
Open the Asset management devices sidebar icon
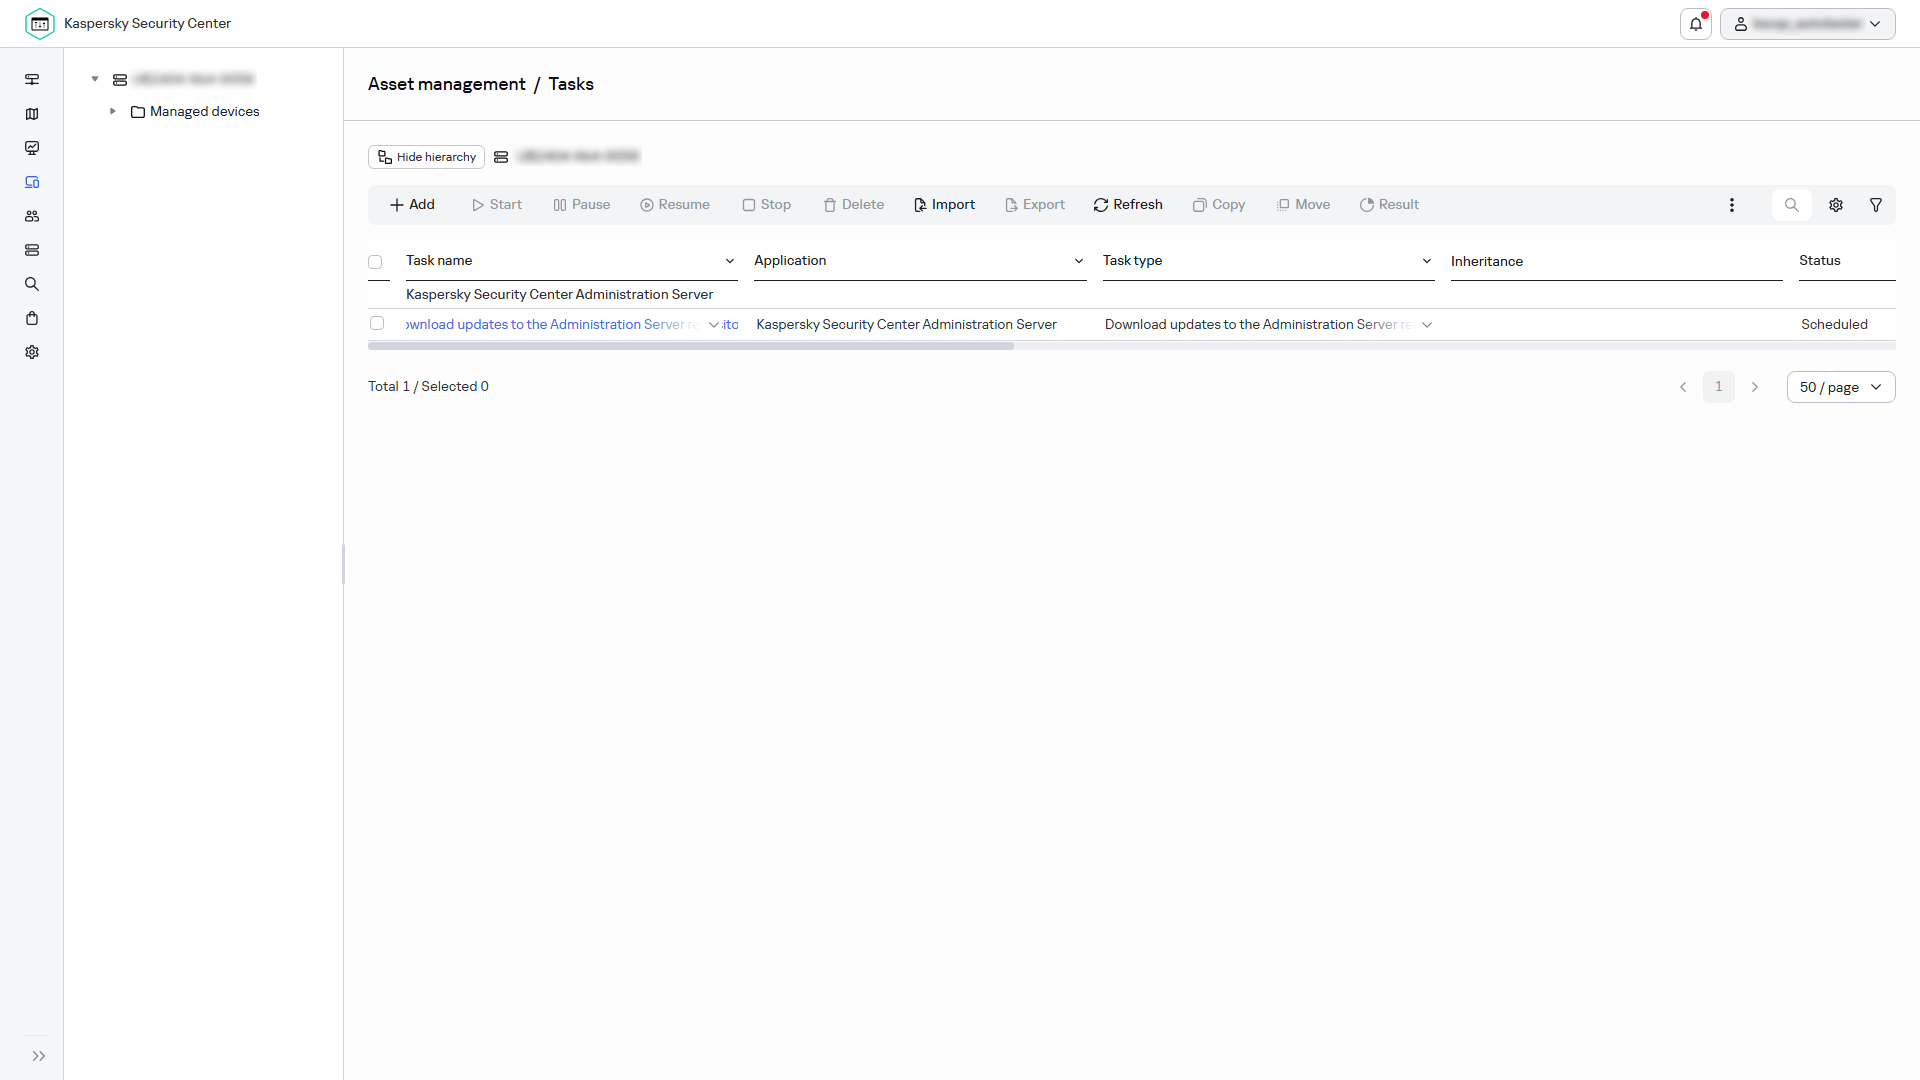tap(32, 182)
